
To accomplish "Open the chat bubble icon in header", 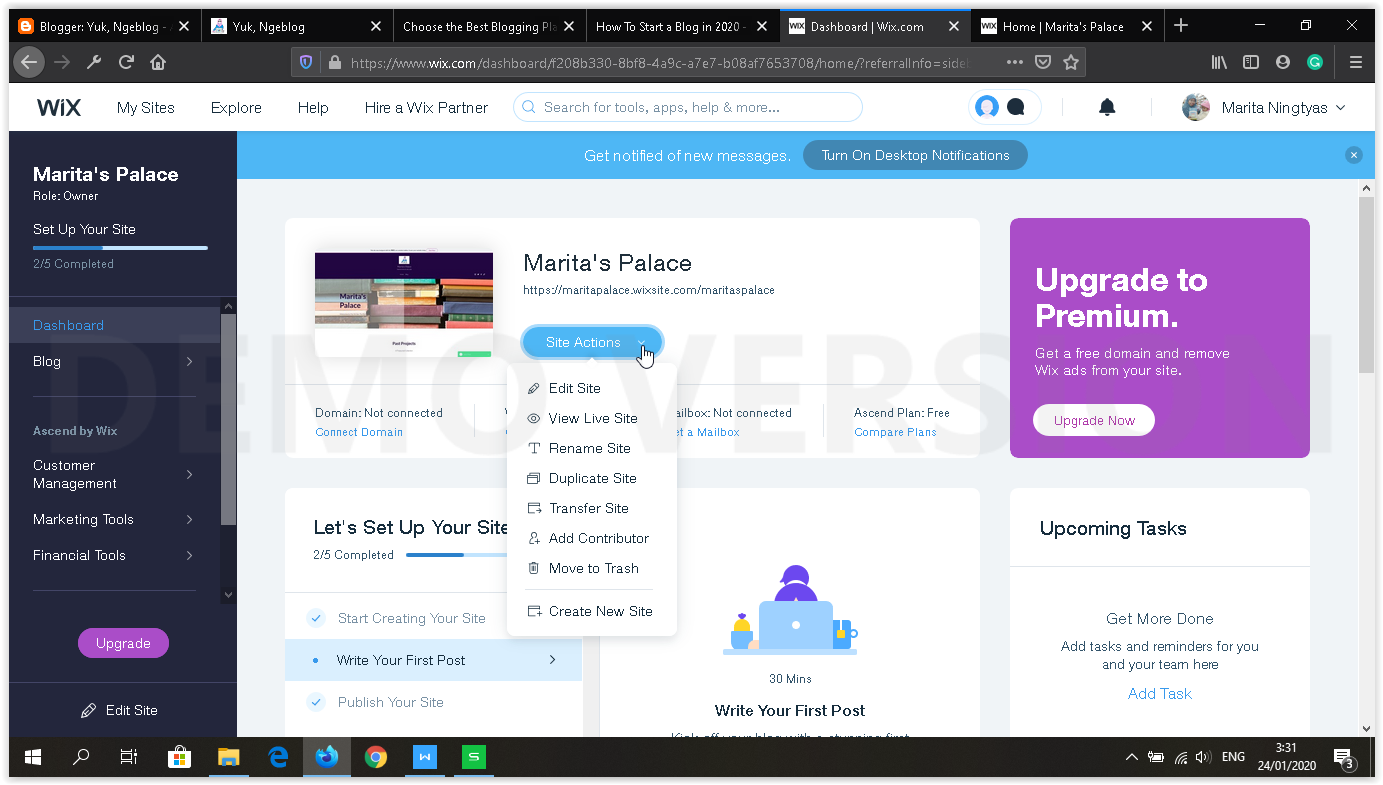I will (1016, 108).
